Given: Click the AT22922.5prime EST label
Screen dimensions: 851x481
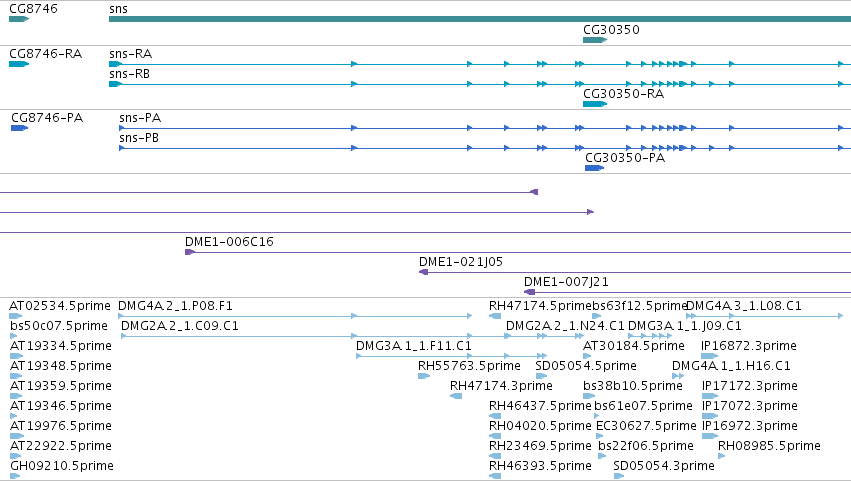Looking at the screenshot, I should pyautogui.click(x=61, y=446).
